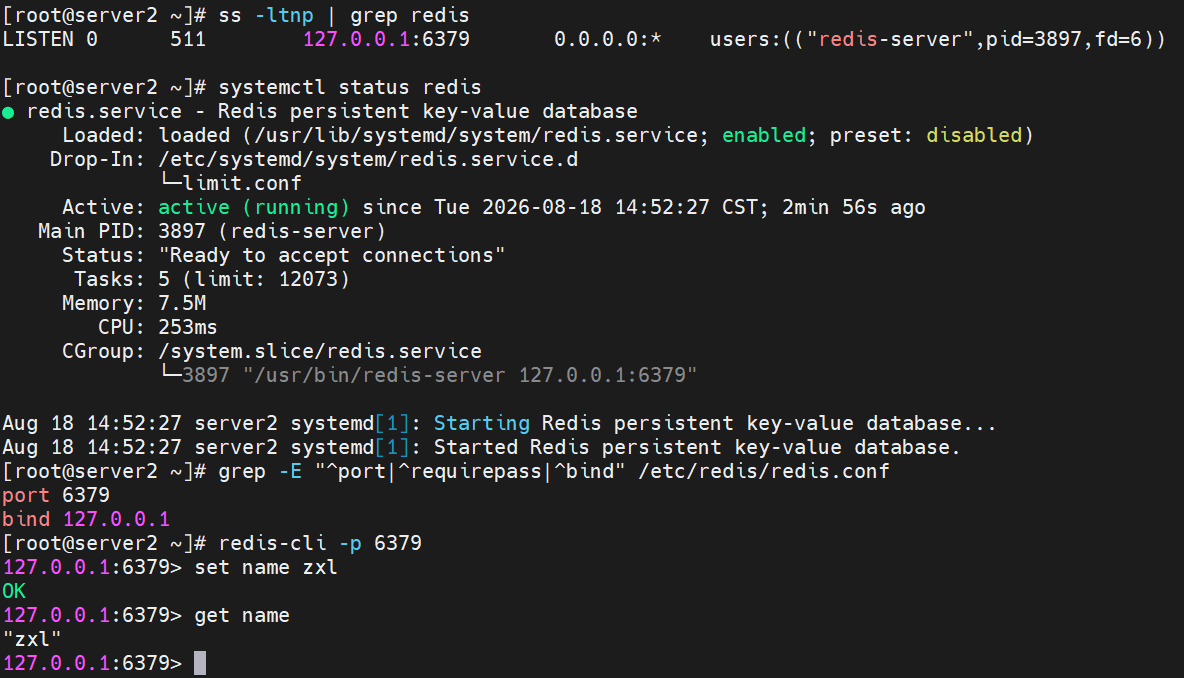Click the Tasks value '5 (limit: 12073)'
The width and height of the screenshot is (1184, 678).
coord(254,279)
